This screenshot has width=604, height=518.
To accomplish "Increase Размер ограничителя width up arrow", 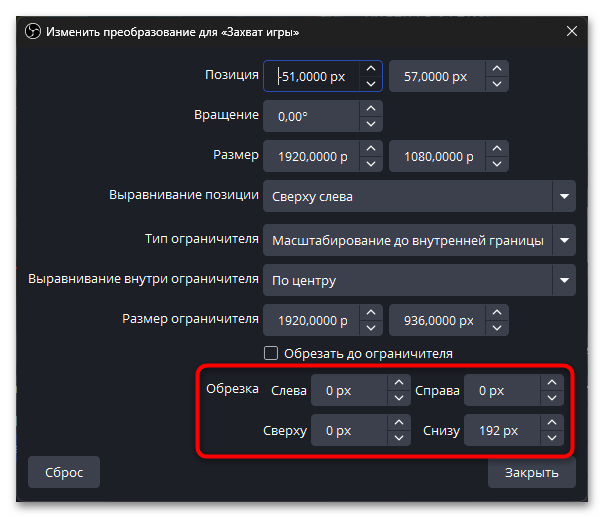I will coord(371,312).
